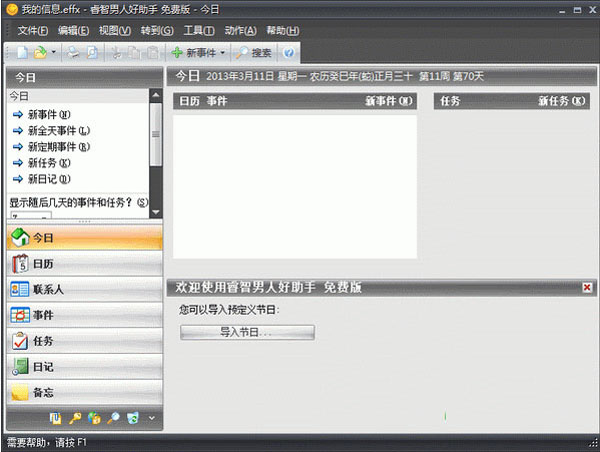Click the paperclip attachment icon in bottom bar
The image size is (600, 452).
(x=56, y=418)
